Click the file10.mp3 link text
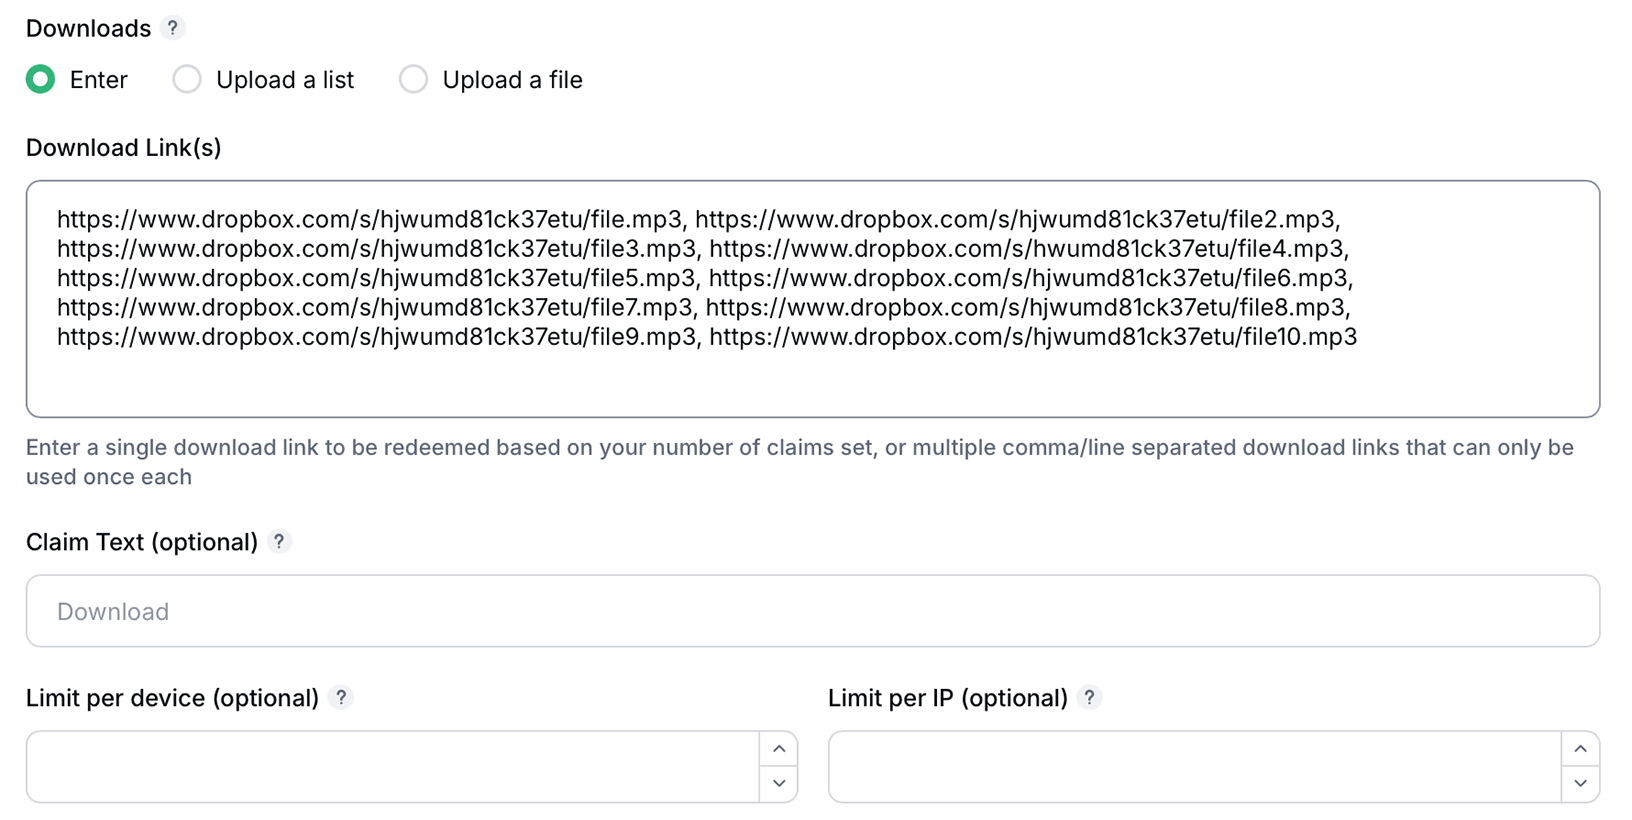 tap(1033, 336)
